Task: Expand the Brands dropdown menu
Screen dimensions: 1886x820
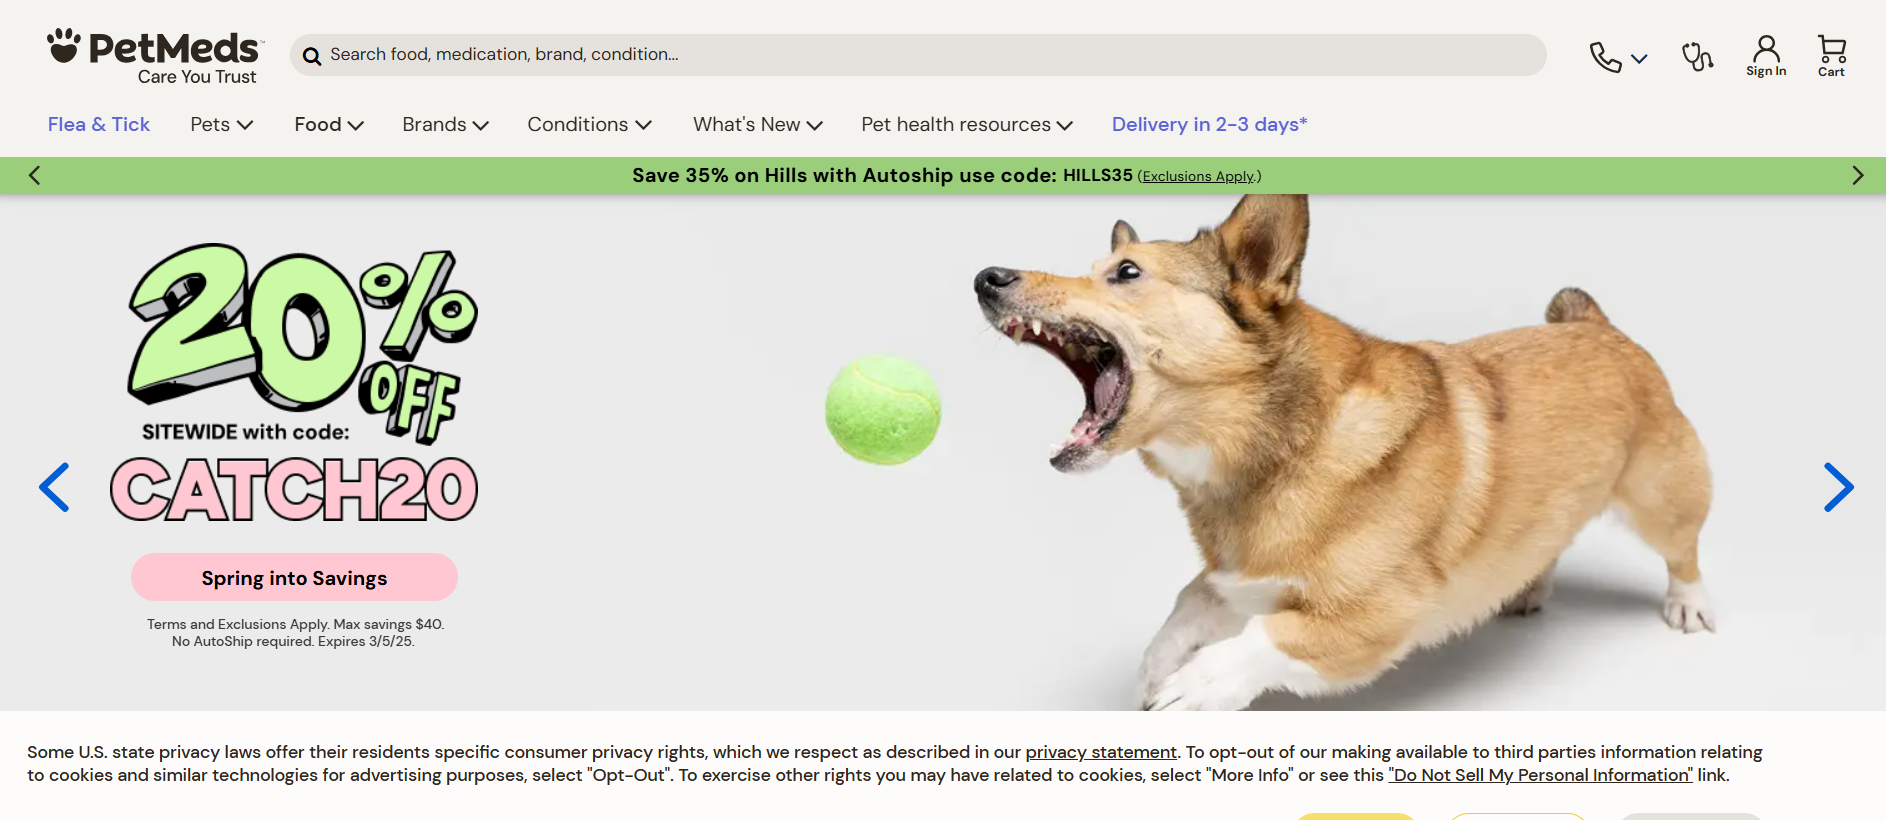Action: (445, 125)
